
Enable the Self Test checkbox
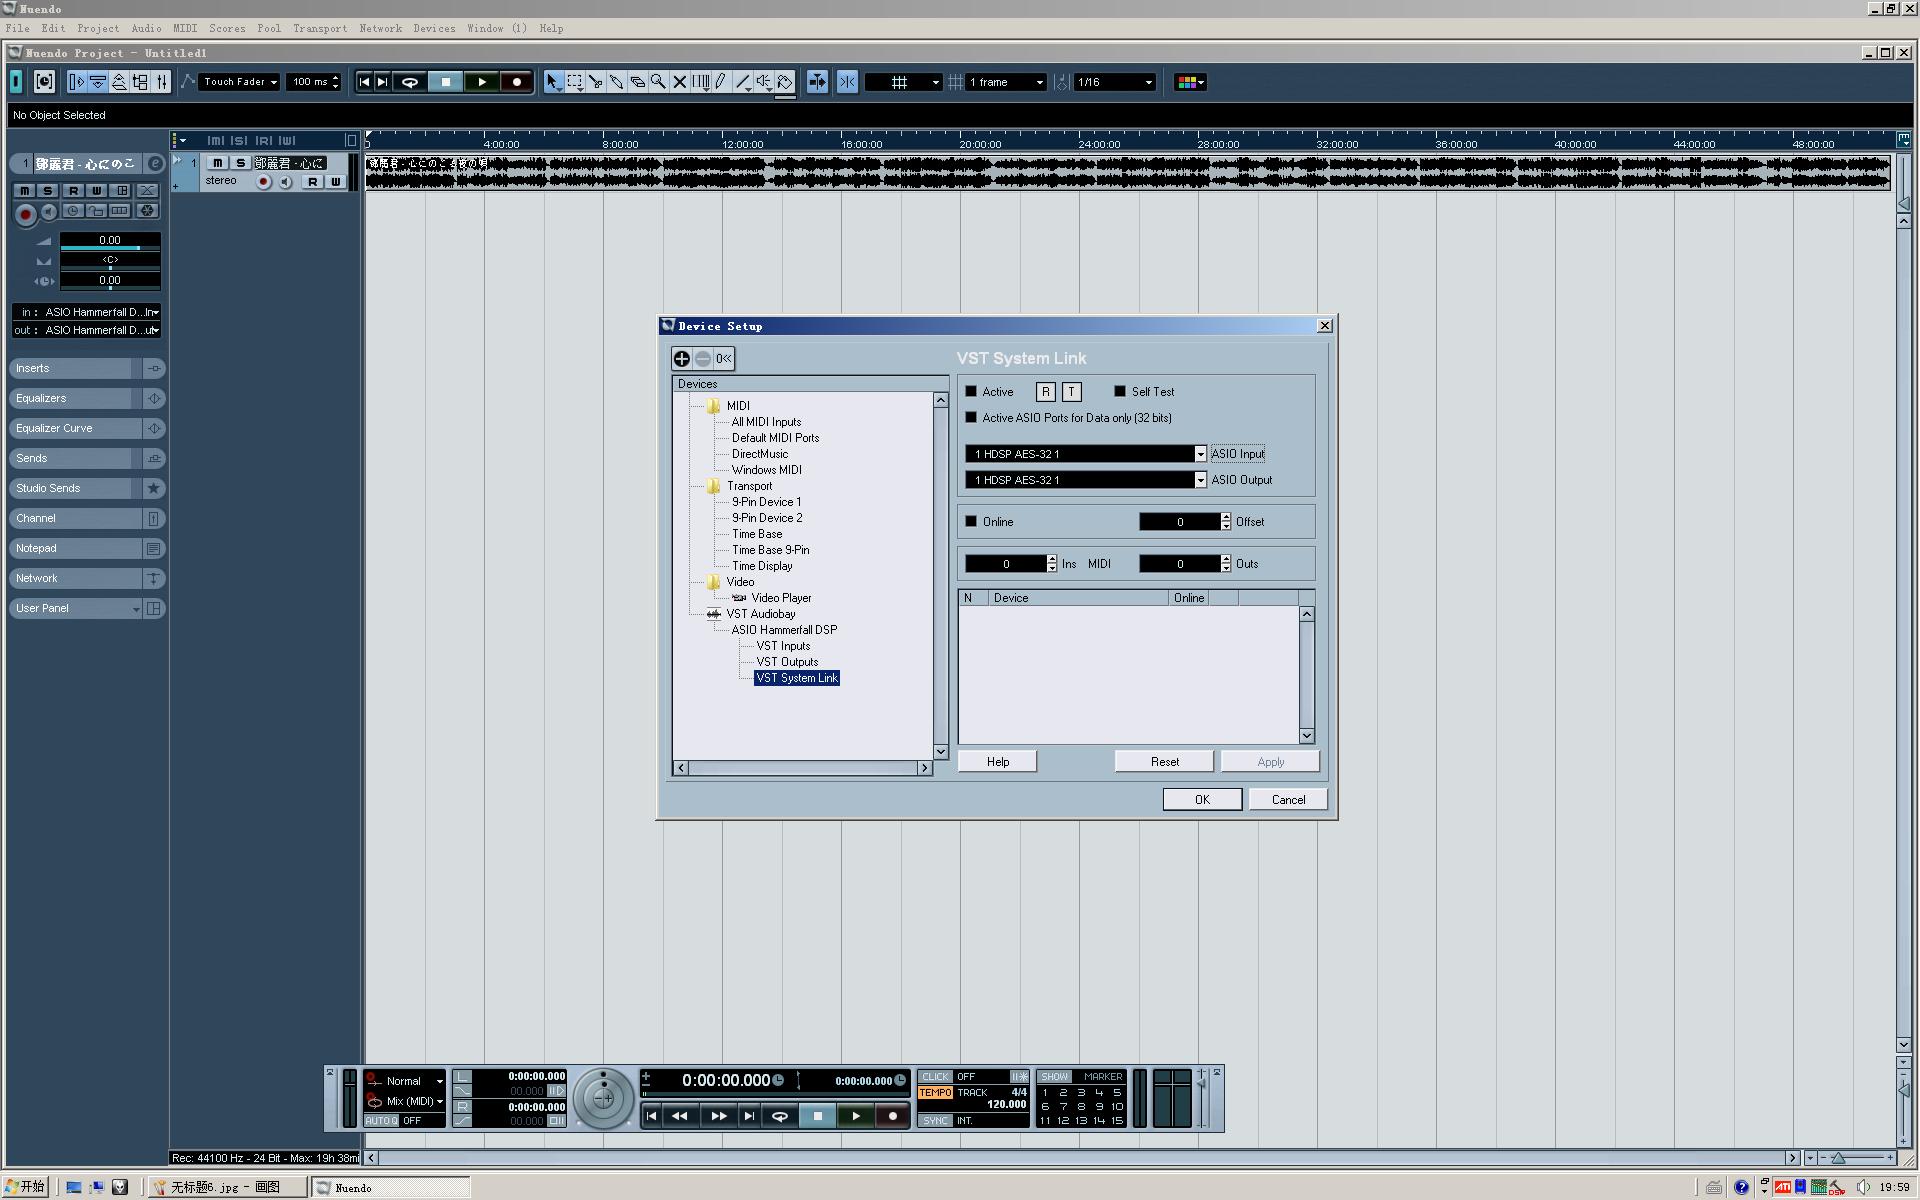(1120, 392)
